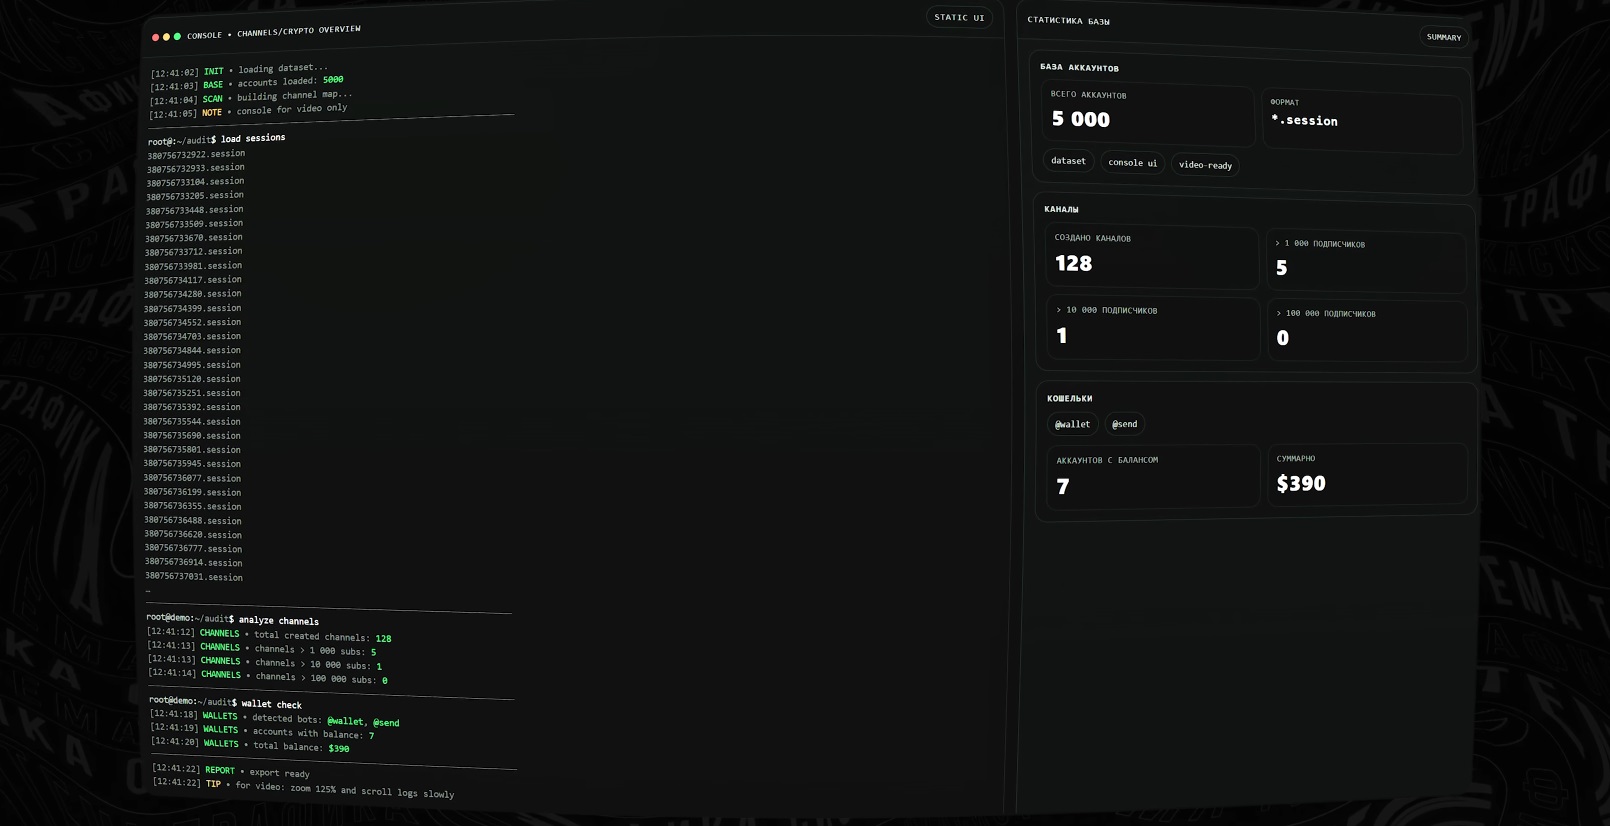This screenshot has width=1610, height=826.
Task: Click the yellow dot in console header
Action: point(166,37)
